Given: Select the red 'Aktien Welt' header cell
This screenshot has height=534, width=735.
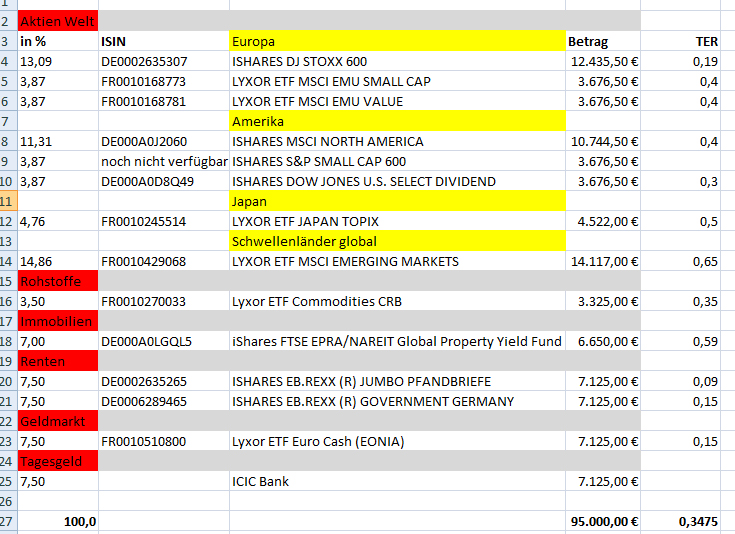Looking at the screenshot, I should pos(58,21).
